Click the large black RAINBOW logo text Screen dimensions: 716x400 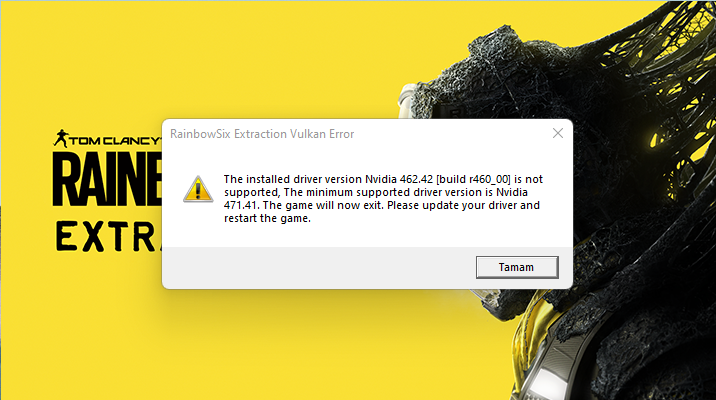[107, 179]
